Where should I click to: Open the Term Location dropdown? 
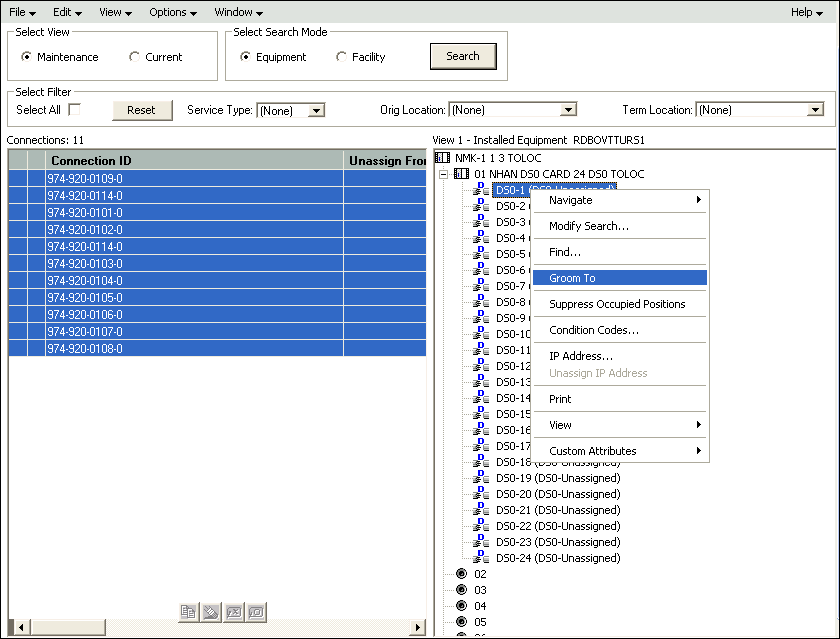(x=814, y=110)
